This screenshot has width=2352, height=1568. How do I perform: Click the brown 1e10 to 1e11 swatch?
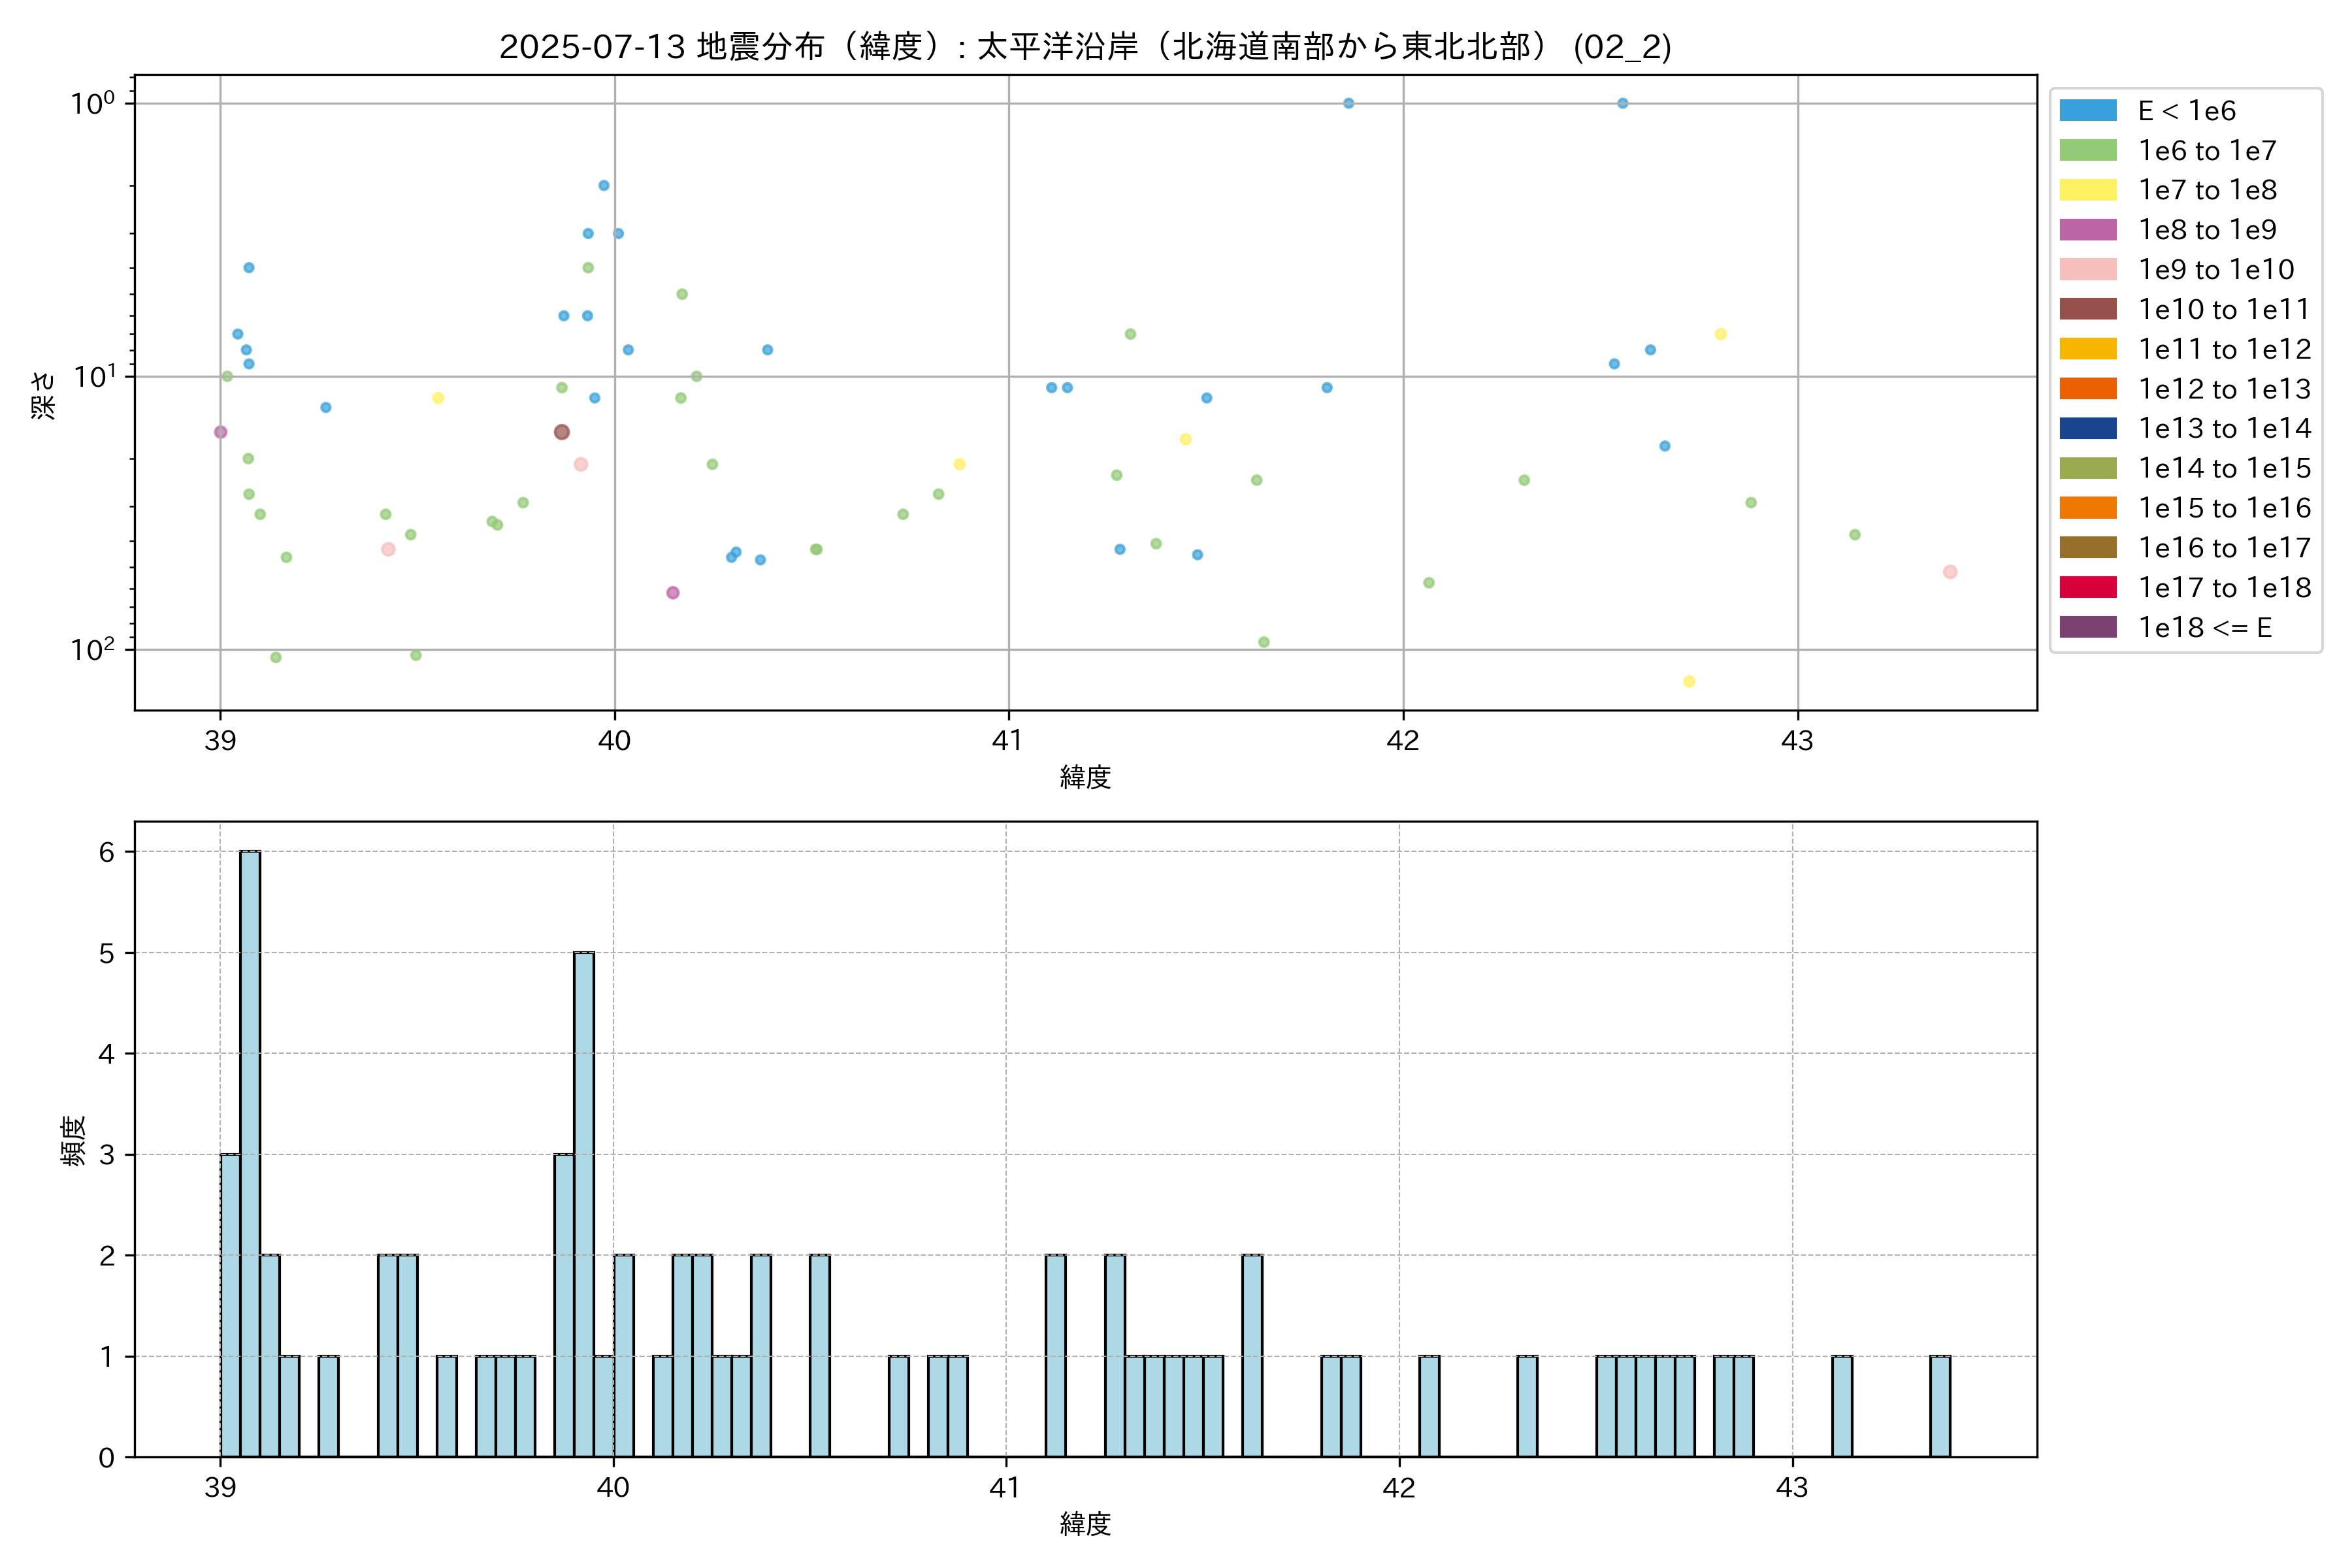pos(2087,309)
